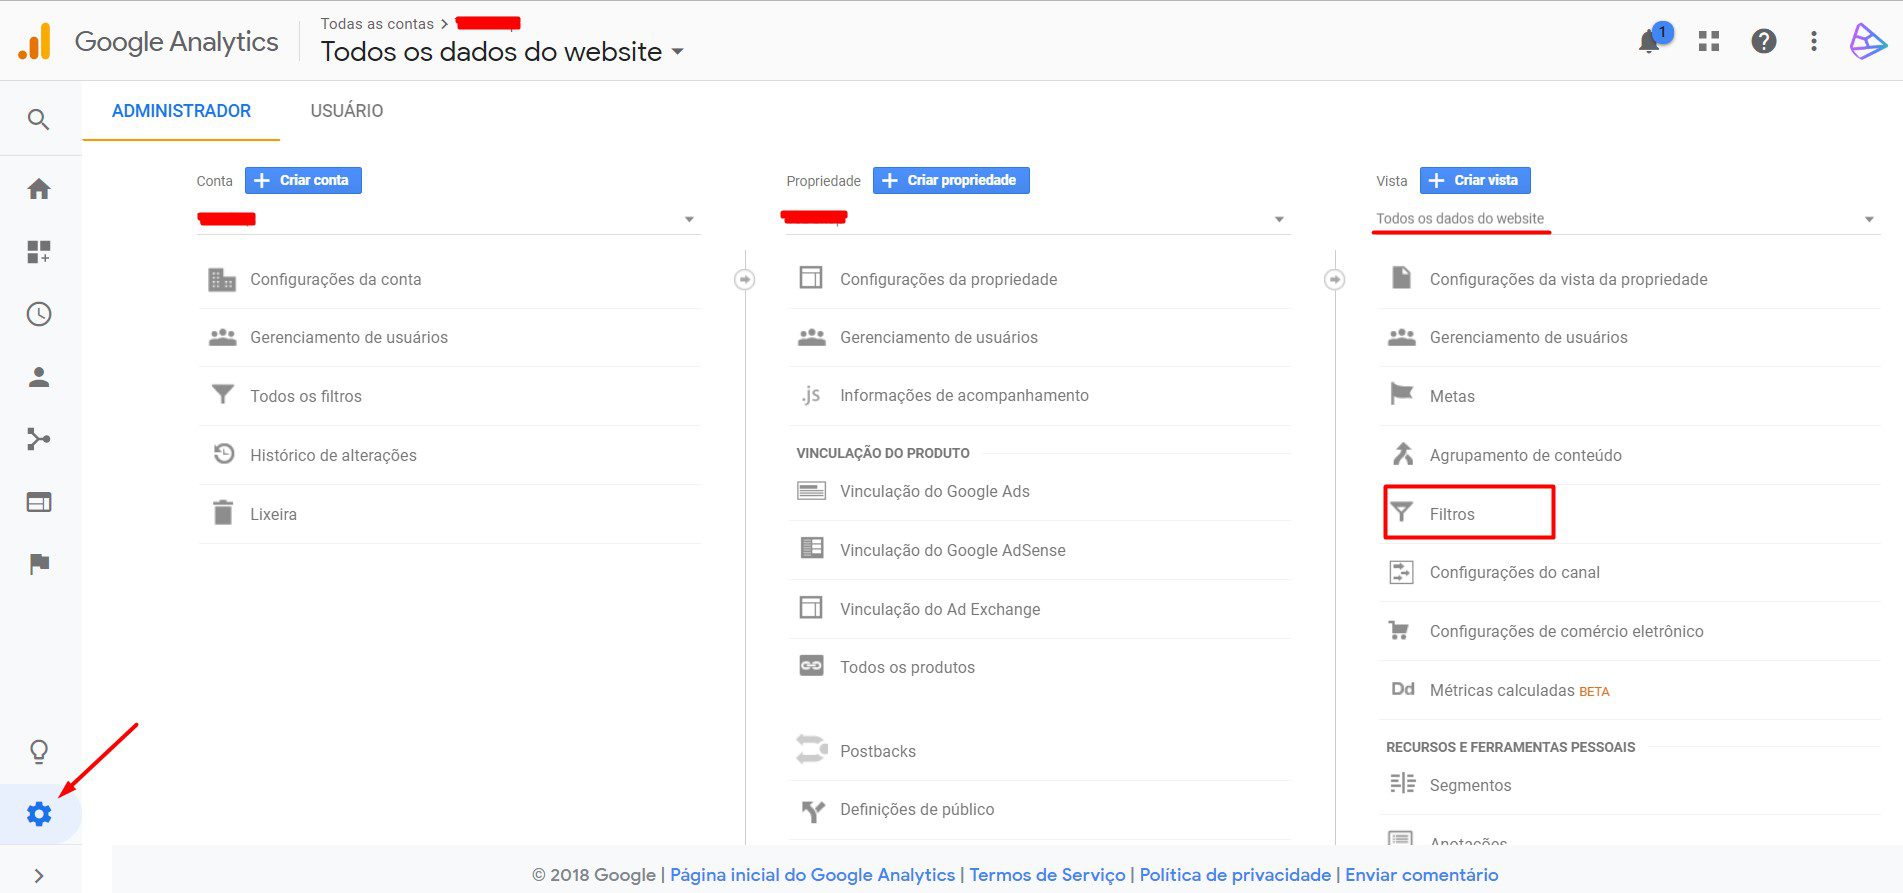1903x893 pixels.
Task: Click the 'Criar vista' button
Action: pos(1475,180)
